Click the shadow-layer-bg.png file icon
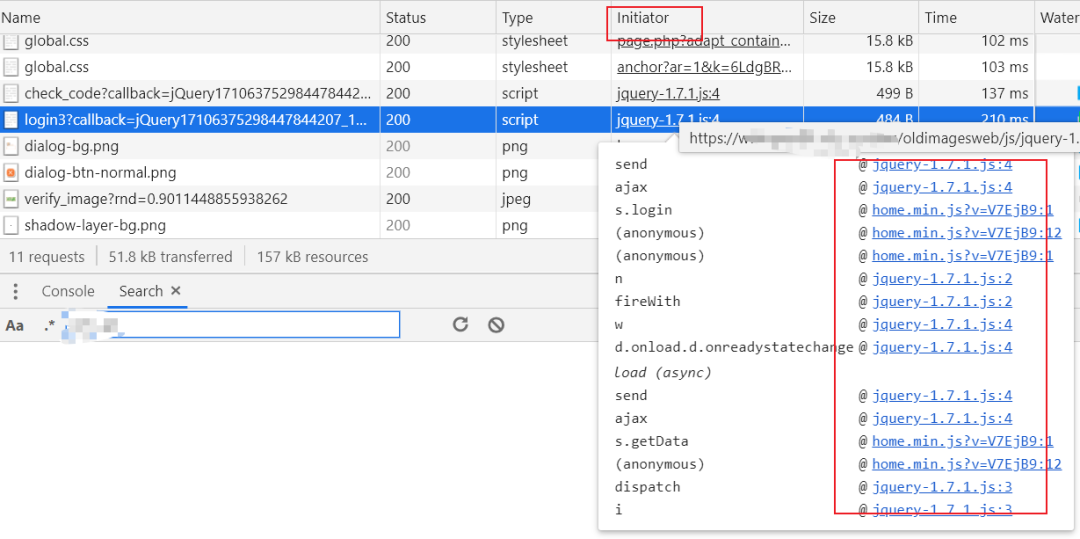Viewport: 1080px width, 539px height. 10,225
